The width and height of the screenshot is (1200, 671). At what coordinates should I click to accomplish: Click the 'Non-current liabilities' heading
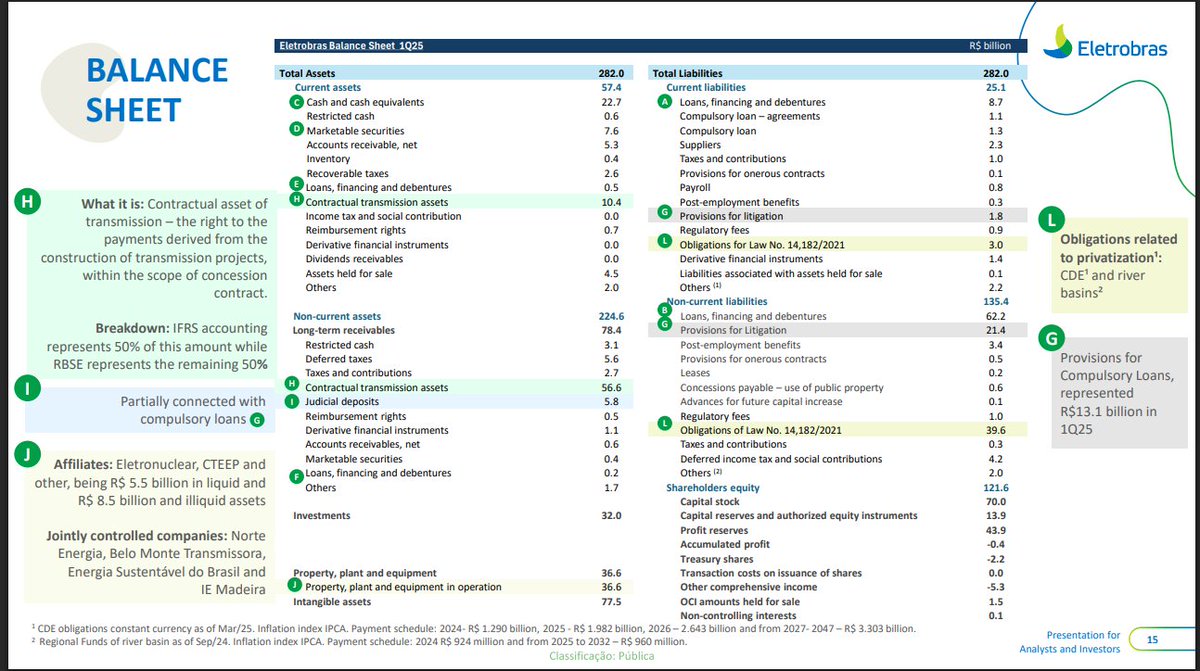[717, 301]
